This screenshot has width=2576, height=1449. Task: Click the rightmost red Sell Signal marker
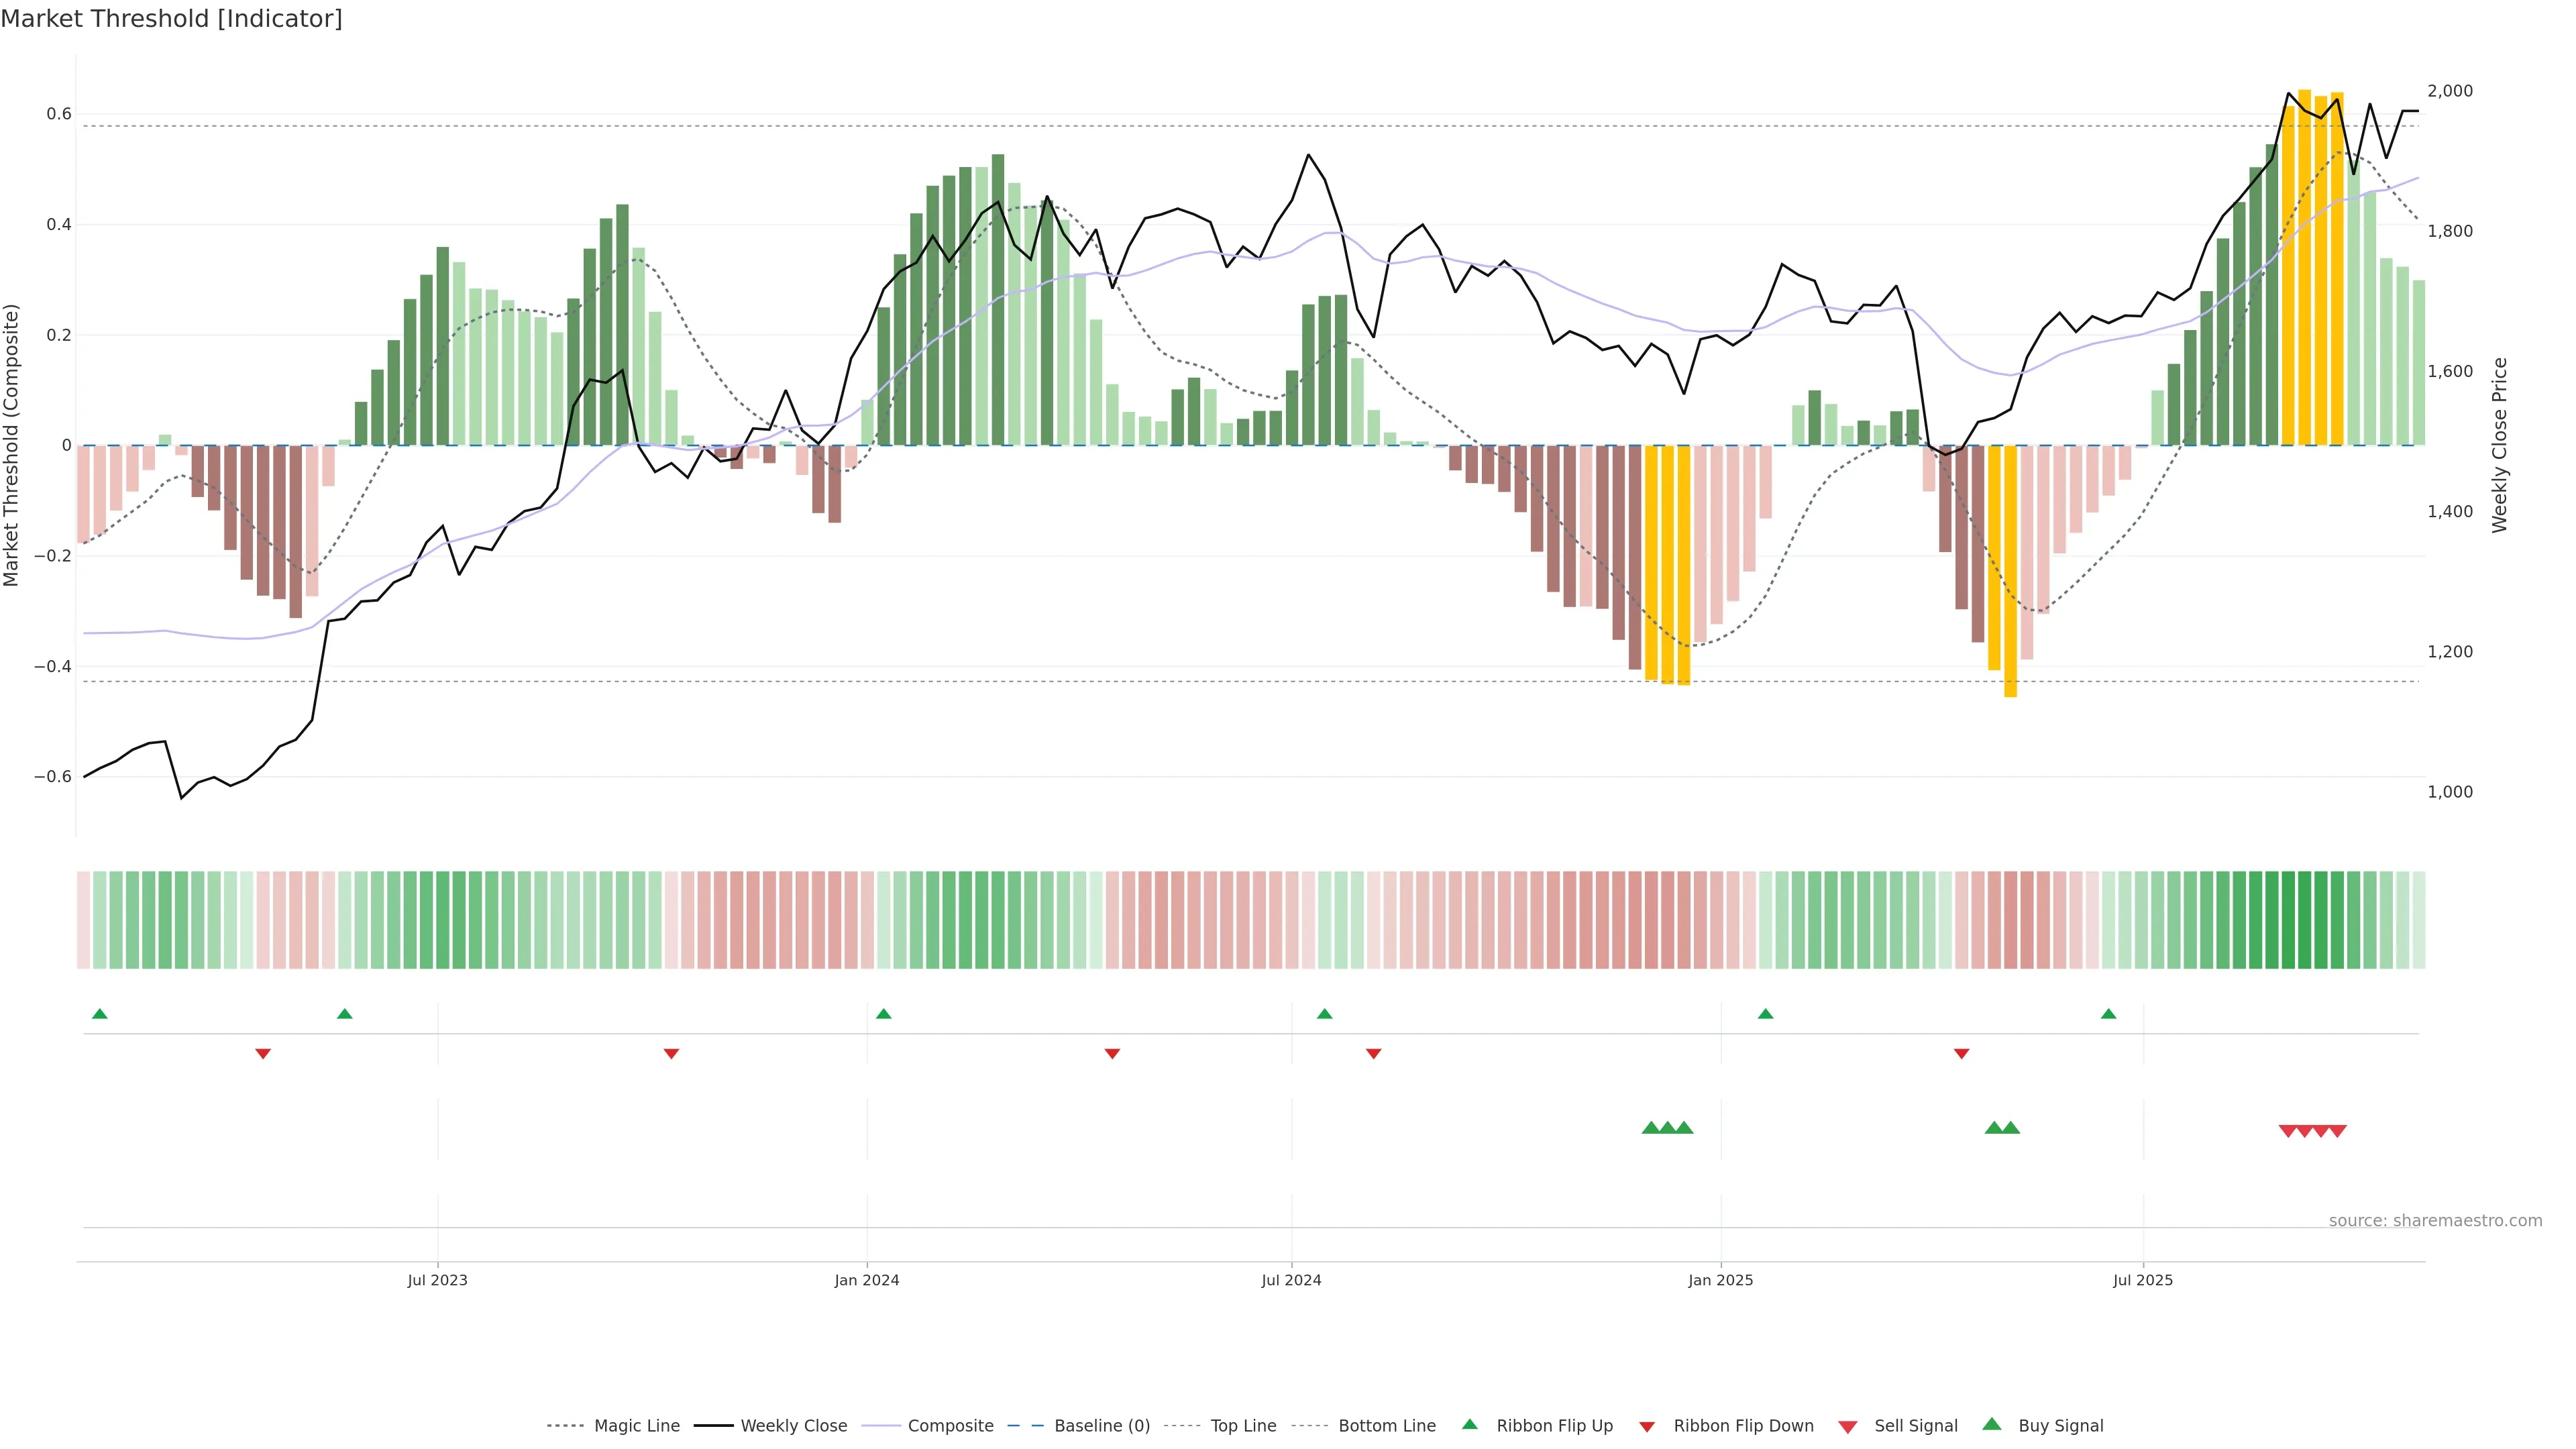click(2337, 1131)
